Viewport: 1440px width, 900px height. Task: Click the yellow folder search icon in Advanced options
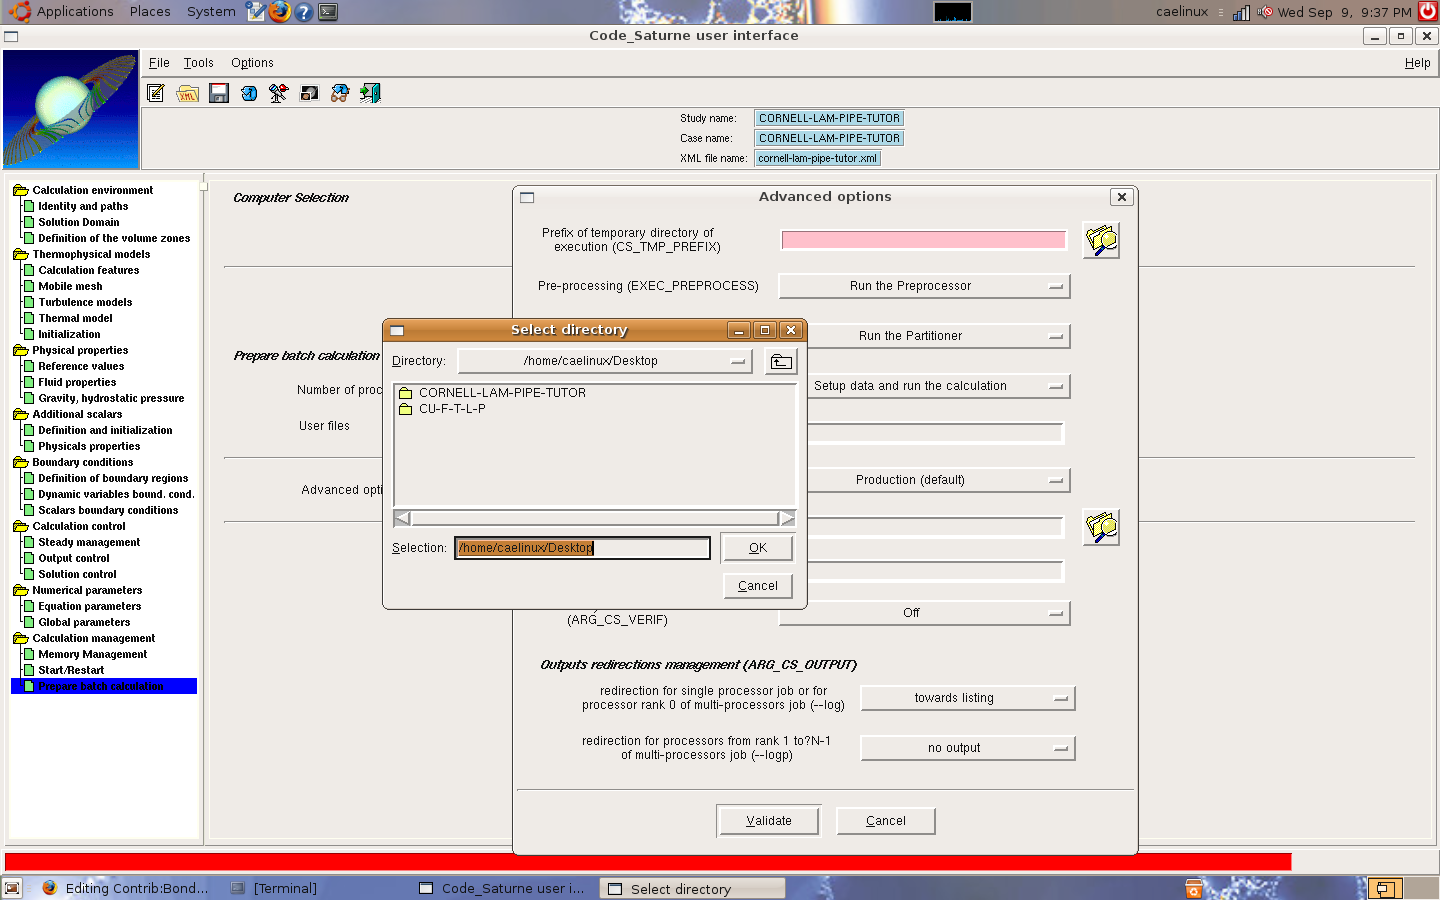[1101, 527]
